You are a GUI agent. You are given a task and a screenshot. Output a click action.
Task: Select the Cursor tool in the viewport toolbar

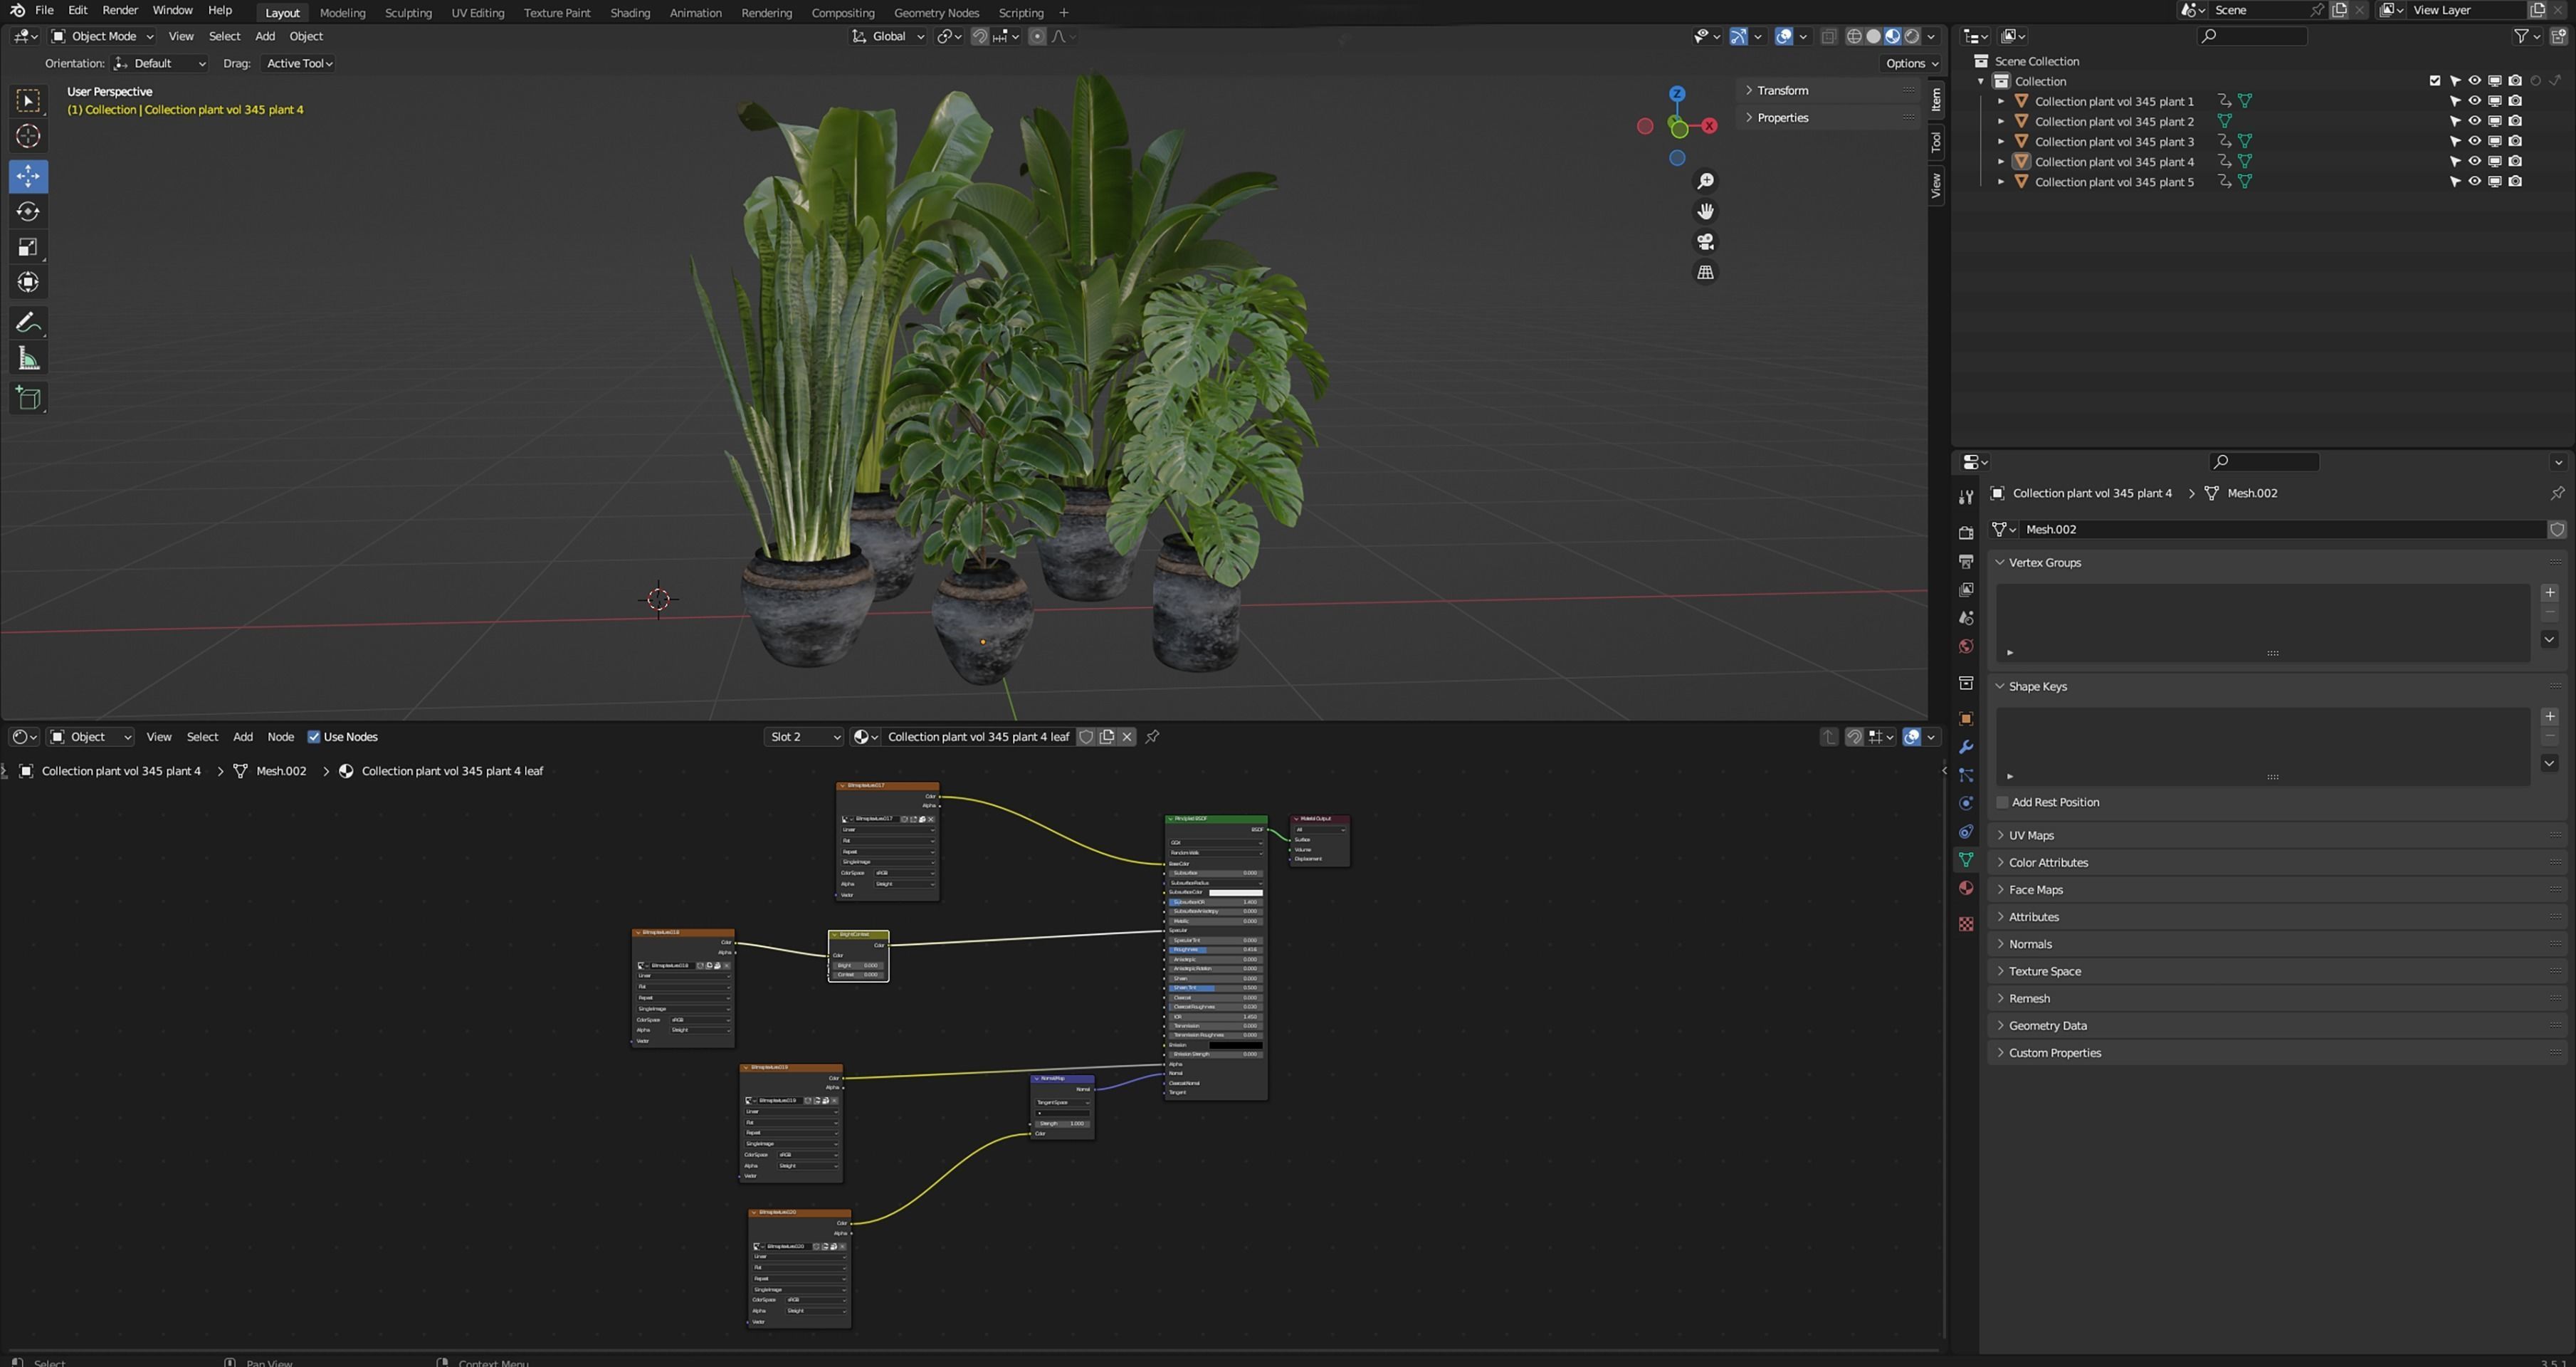[28, 136]
